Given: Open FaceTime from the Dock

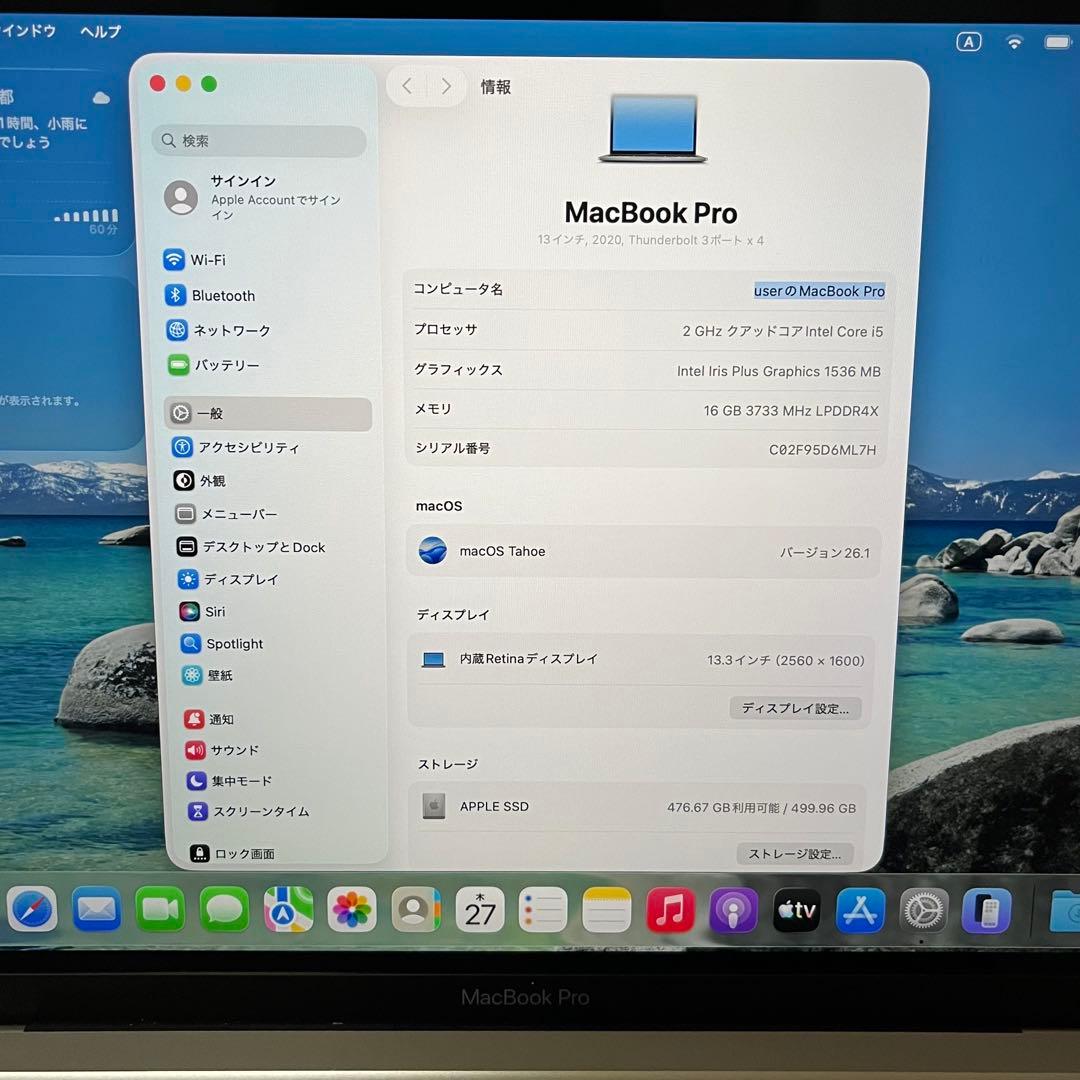Looking at the screenshot, I should tap(160, 910).
